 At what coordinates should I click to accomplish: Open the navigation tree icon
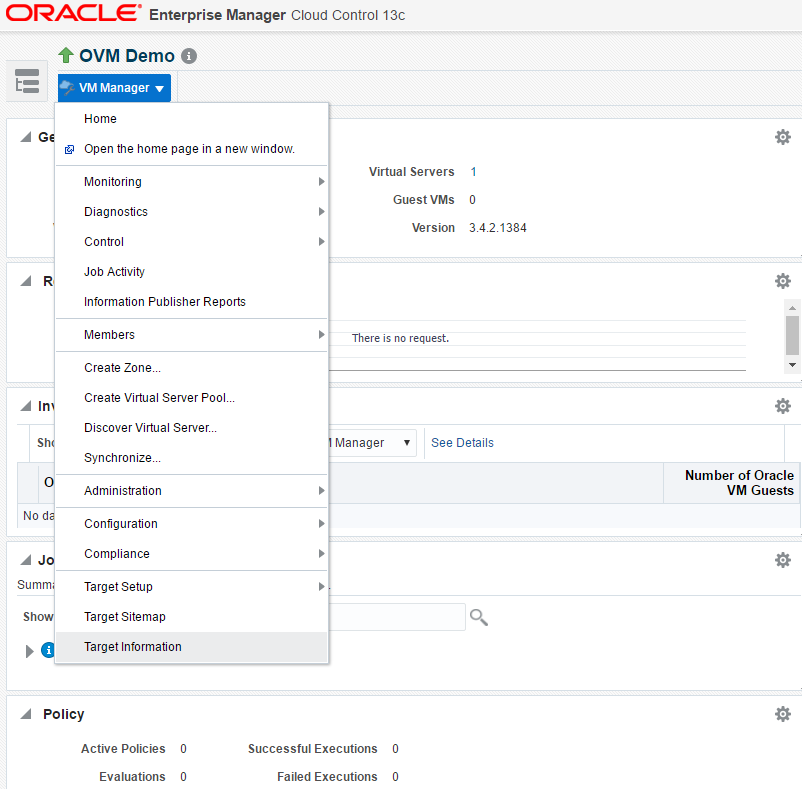coord(27,81)
